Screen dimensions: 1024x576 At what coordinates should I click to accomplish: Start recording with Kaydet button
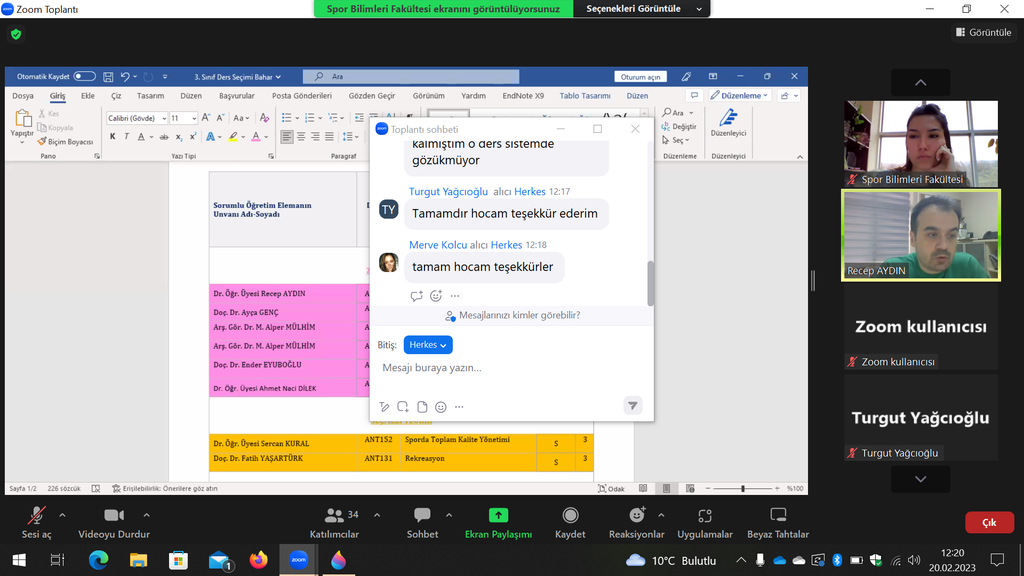(x=570, y=520)
